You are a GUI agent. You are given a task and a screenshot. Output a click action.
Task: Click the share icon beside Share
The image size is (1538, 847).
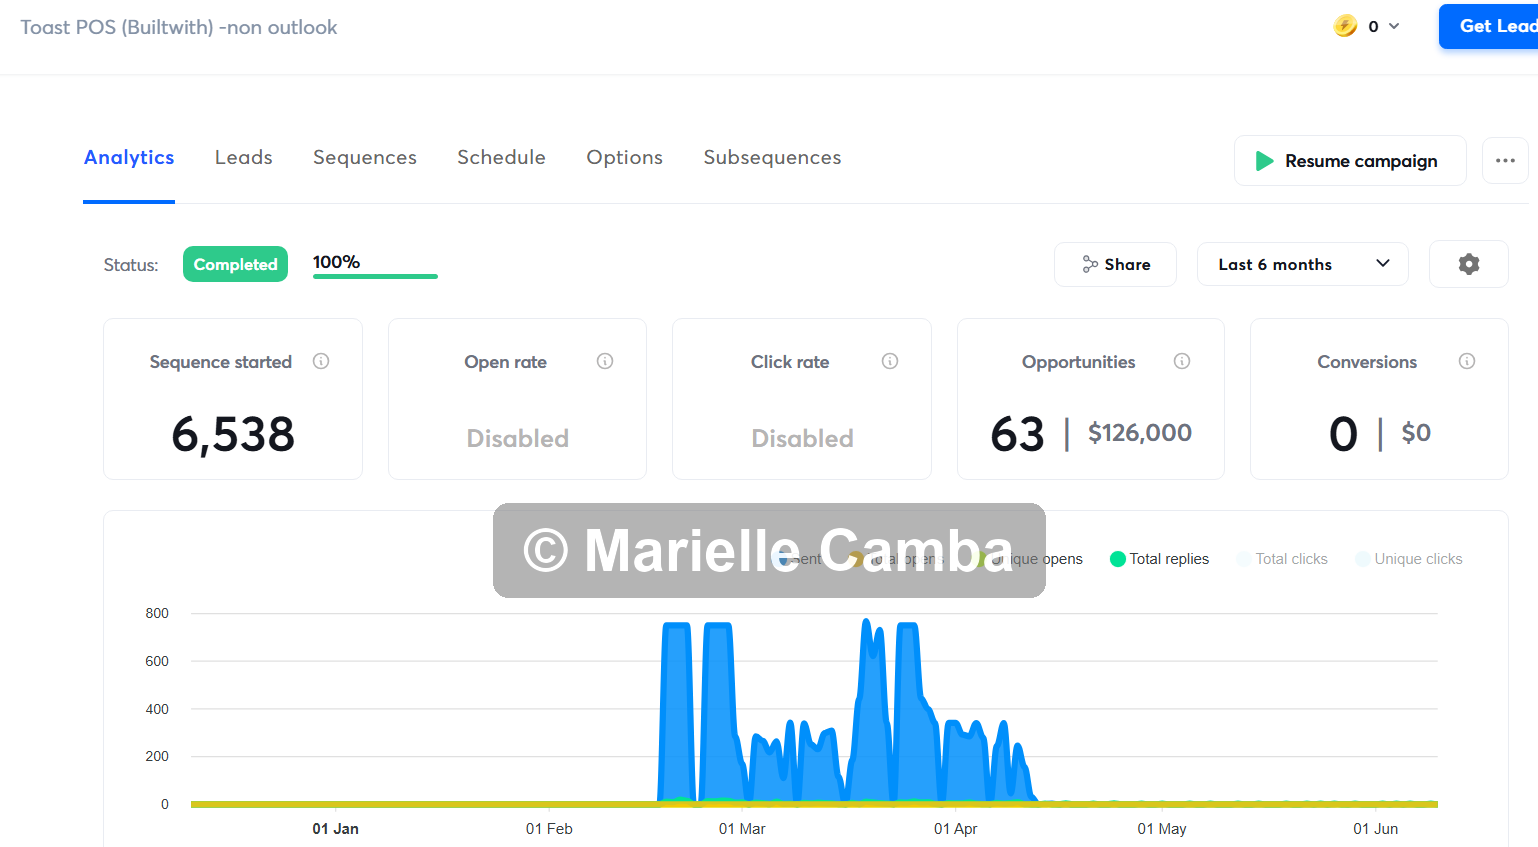pos(1090,264)
